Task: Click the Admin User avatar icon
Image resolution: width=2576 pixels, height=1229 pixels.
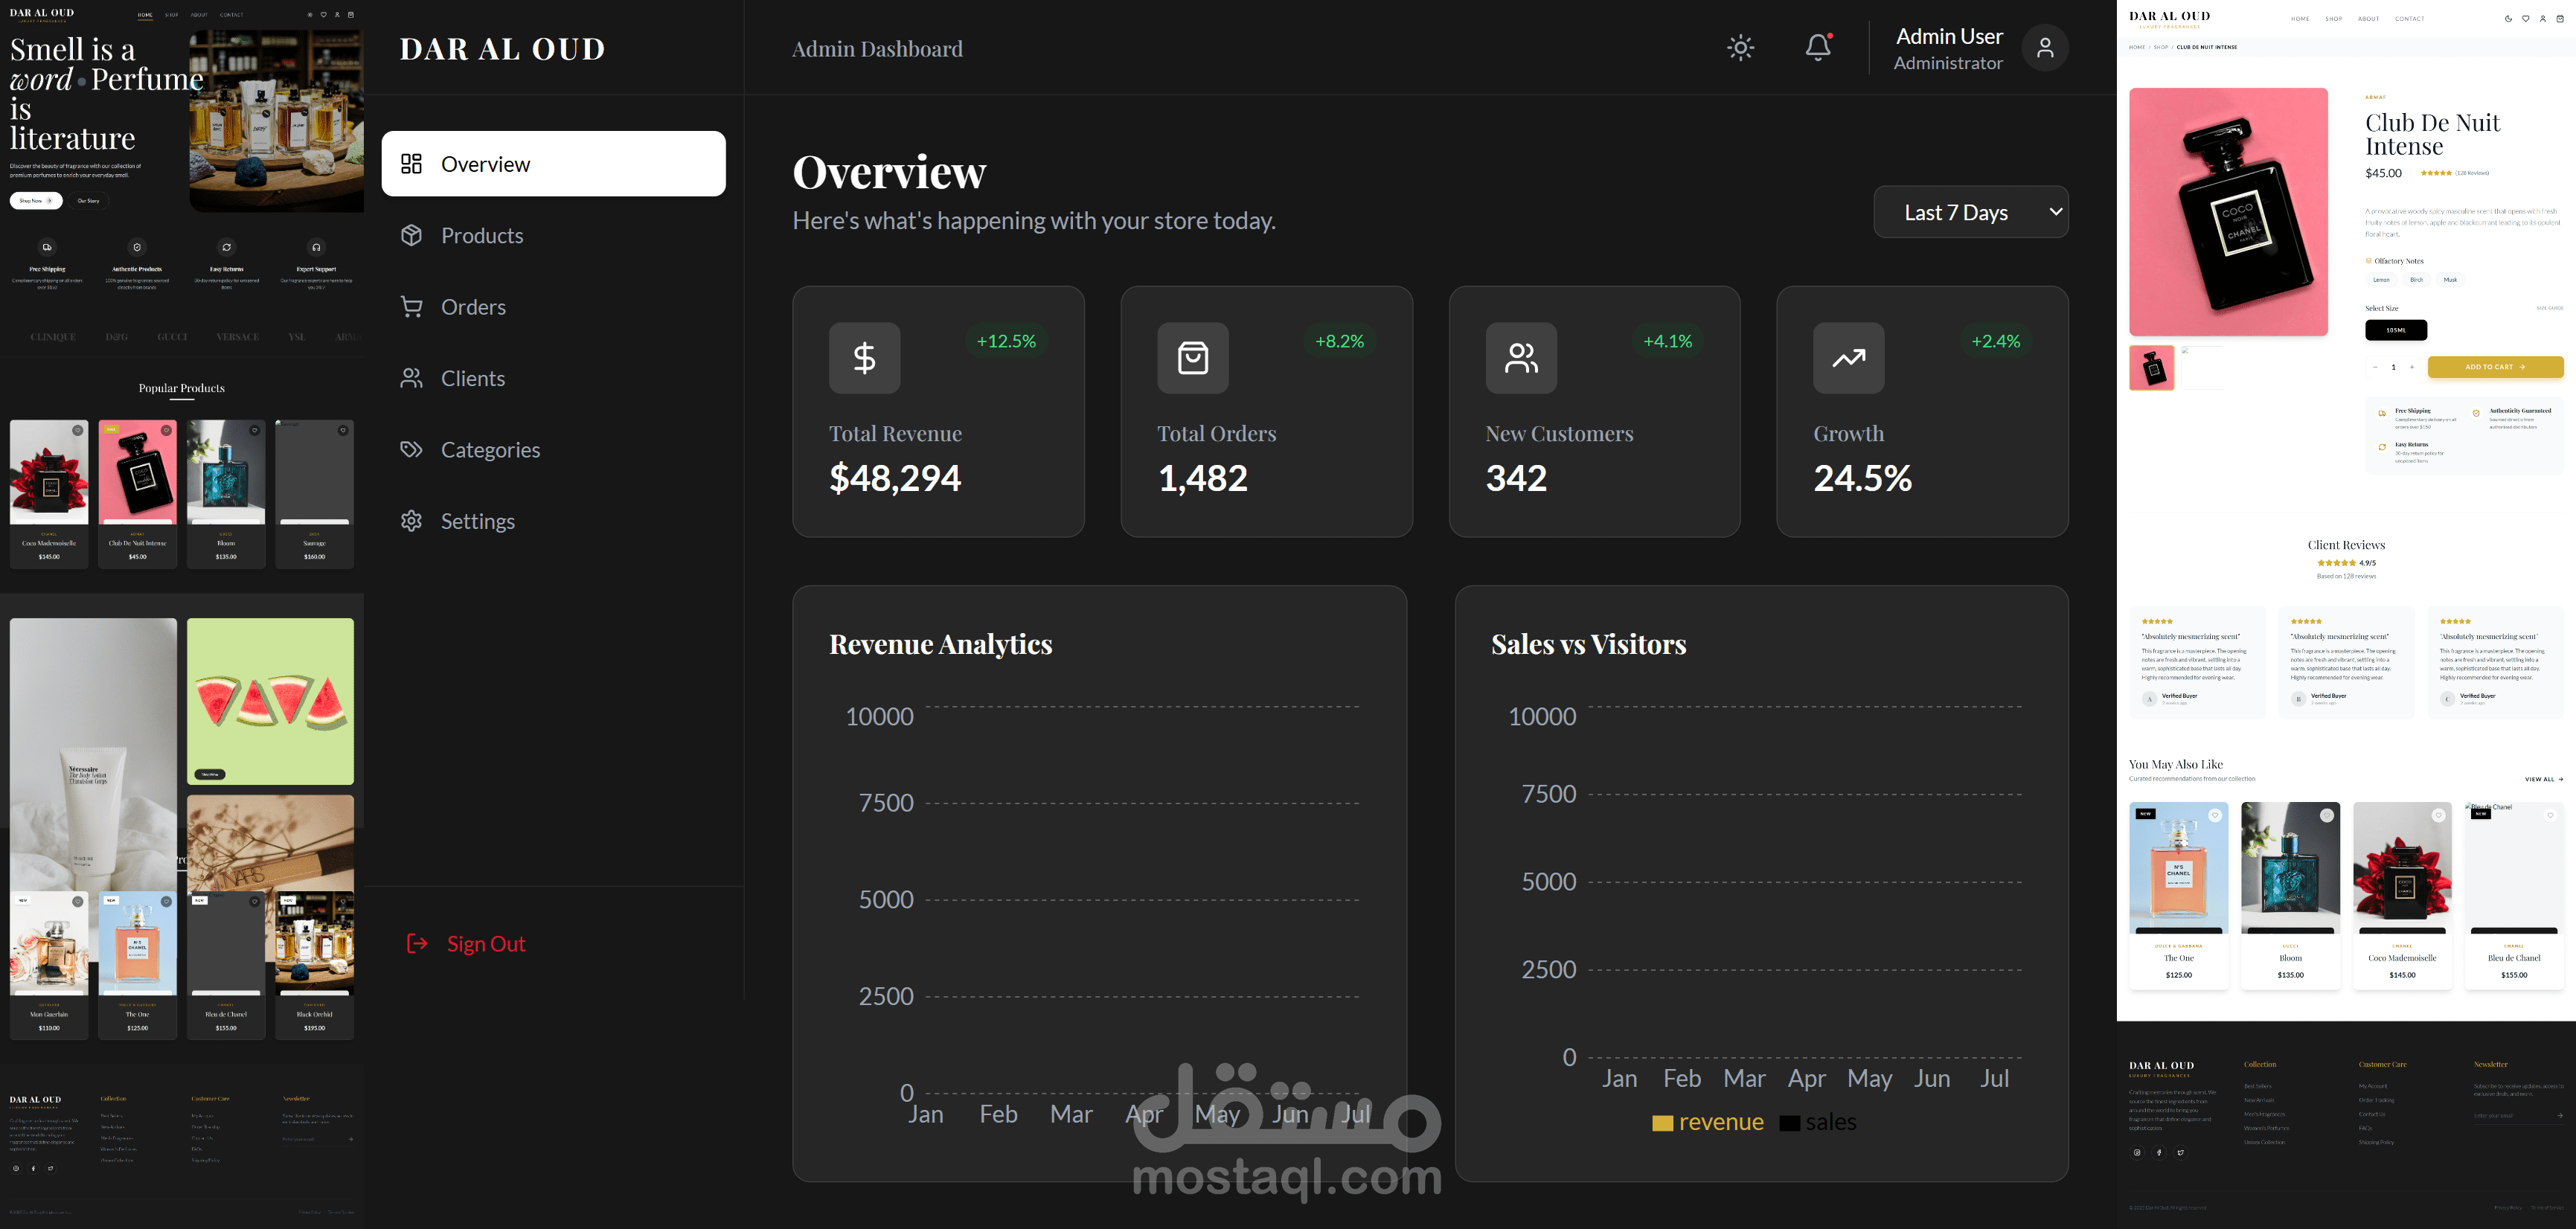Action: click(2045, 48)
